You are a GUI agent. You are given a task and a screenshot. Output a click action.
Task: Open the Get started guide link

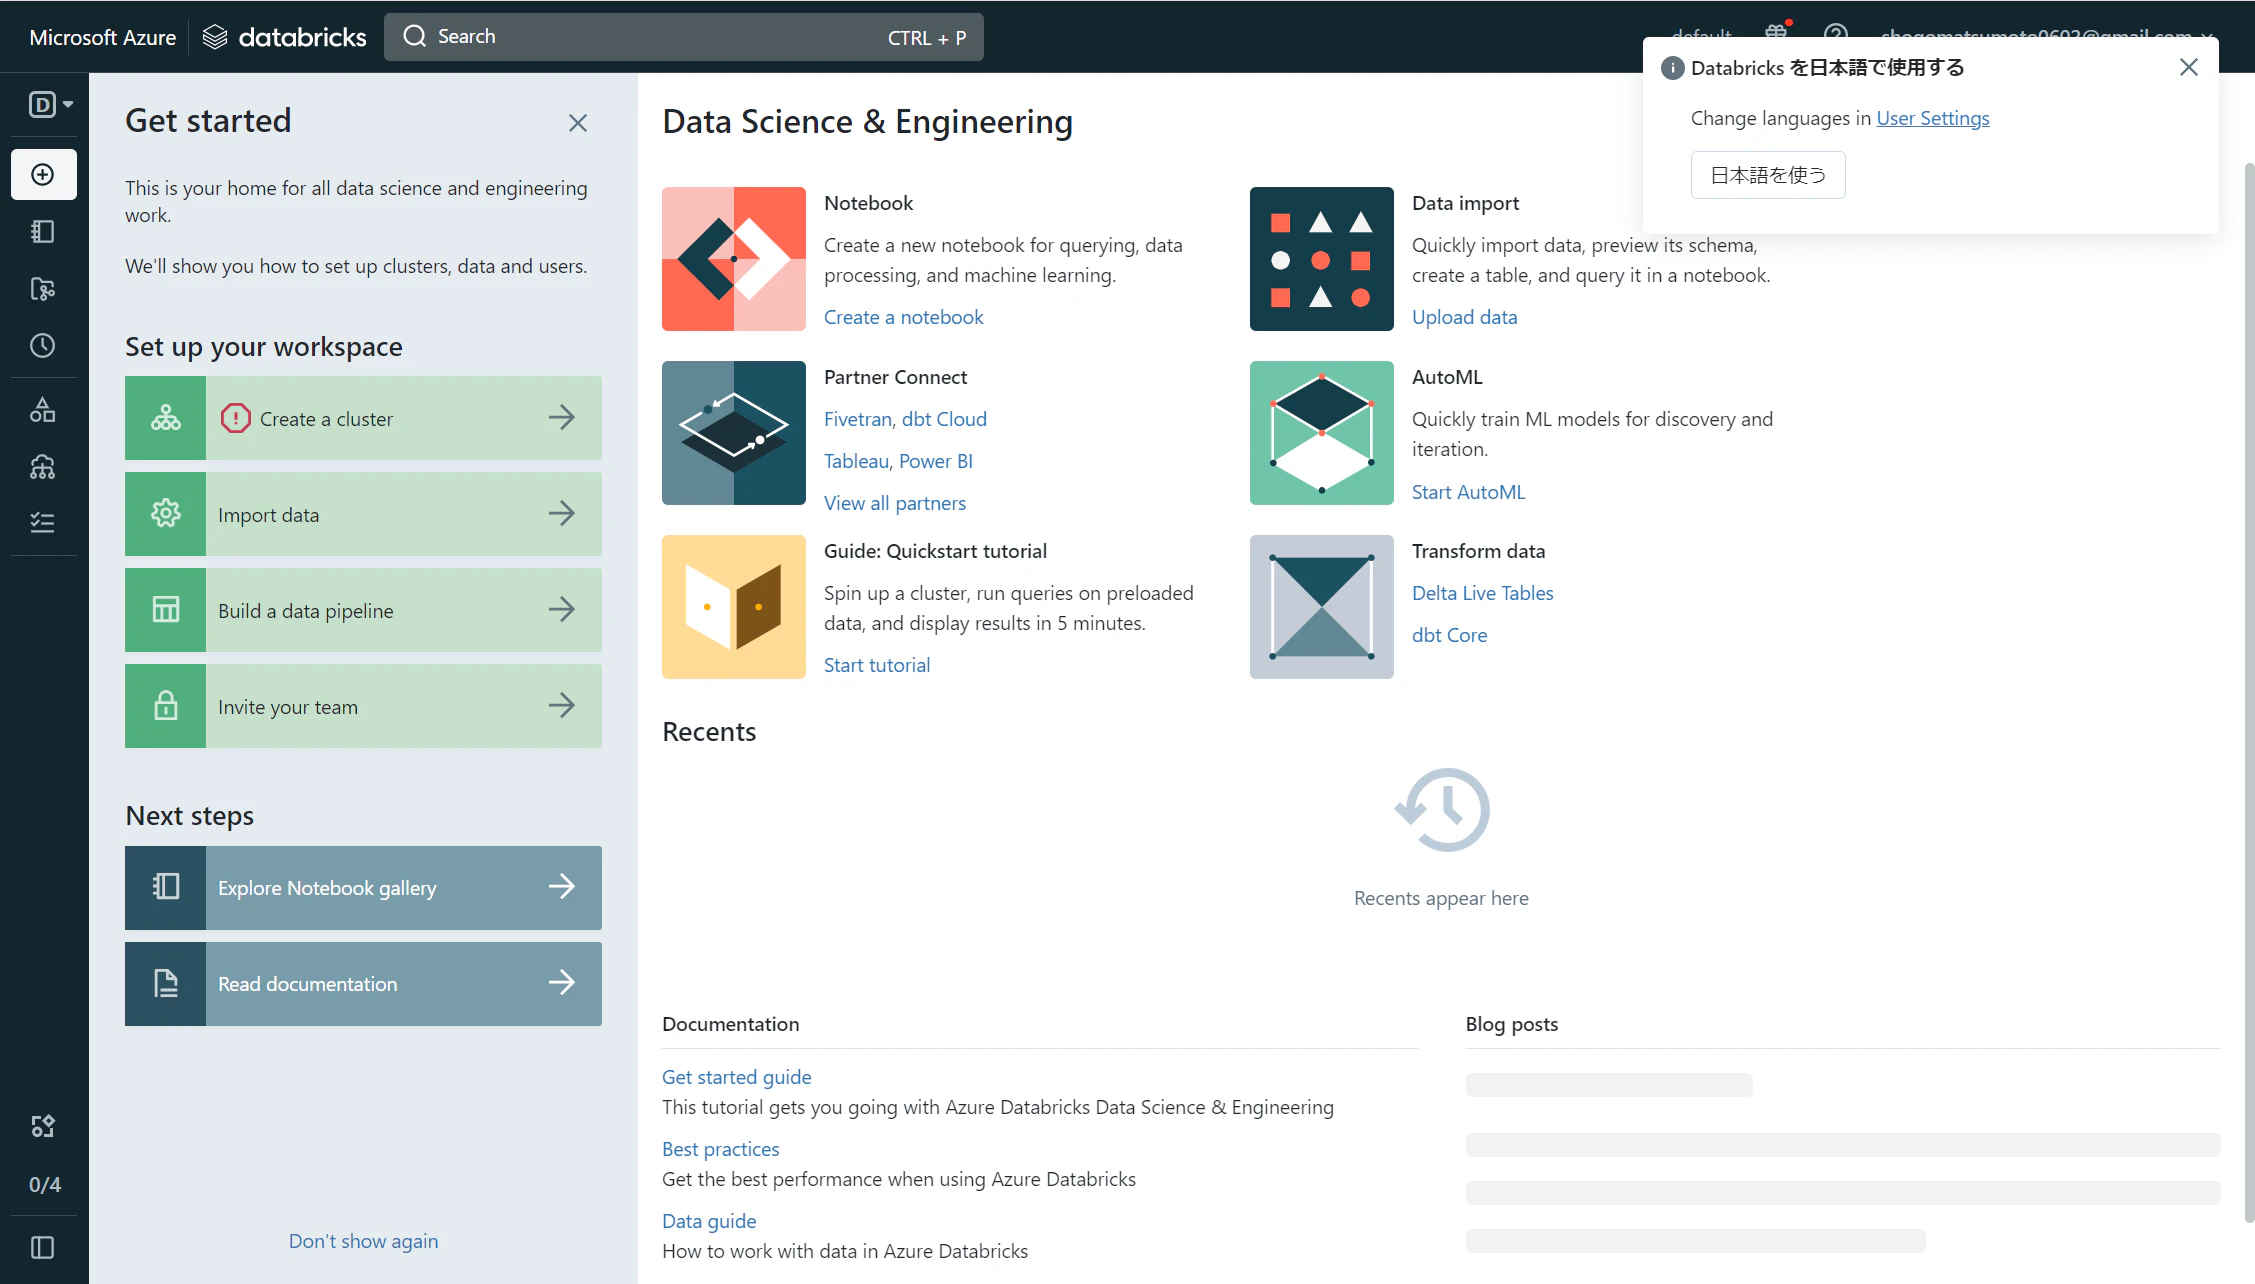(737, 1077)
